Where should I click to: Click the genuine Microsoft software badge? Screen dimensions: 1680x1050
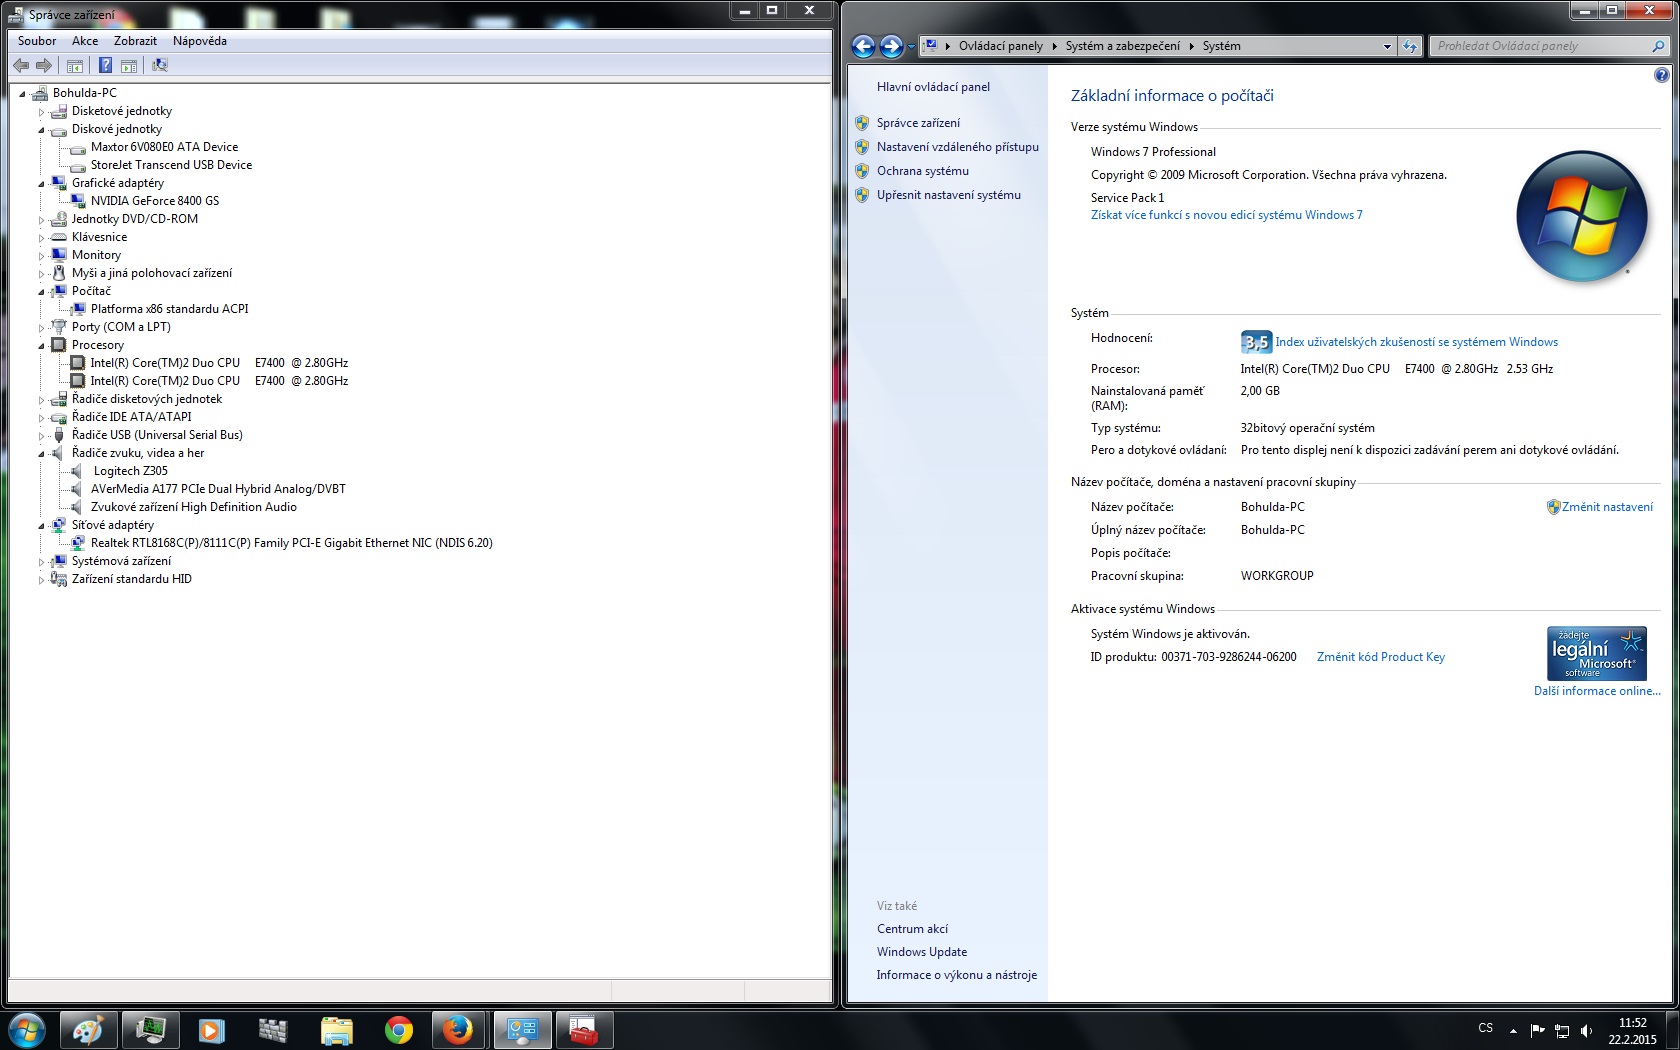coord(1597,653)
